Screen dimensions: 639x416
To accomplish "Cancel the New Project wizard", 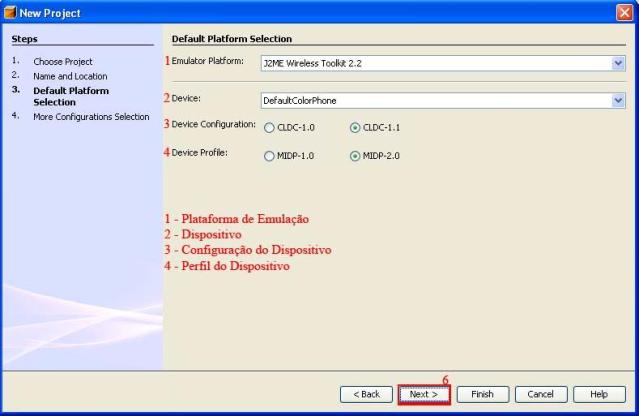I will click(541, 394).
